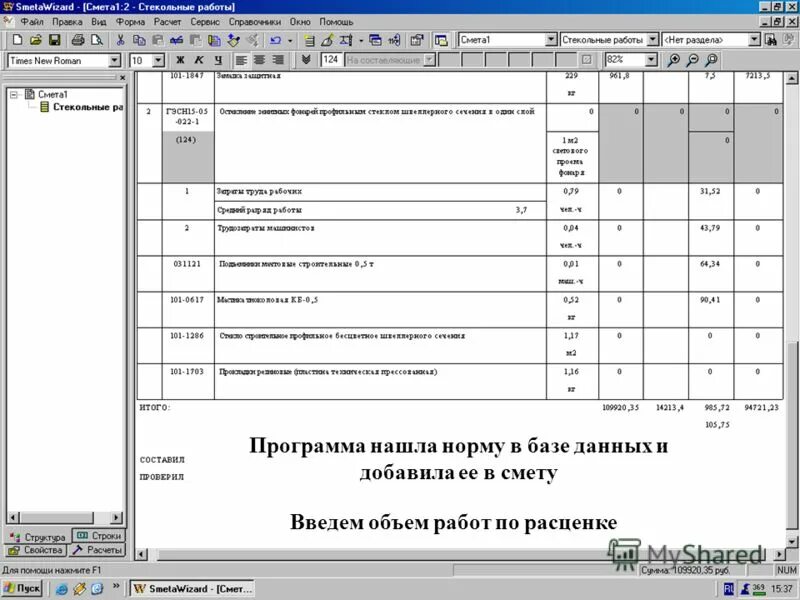Viewport: 800px width, 600px height.
Task: Open print preview icon
Action: tap(96, 40)
